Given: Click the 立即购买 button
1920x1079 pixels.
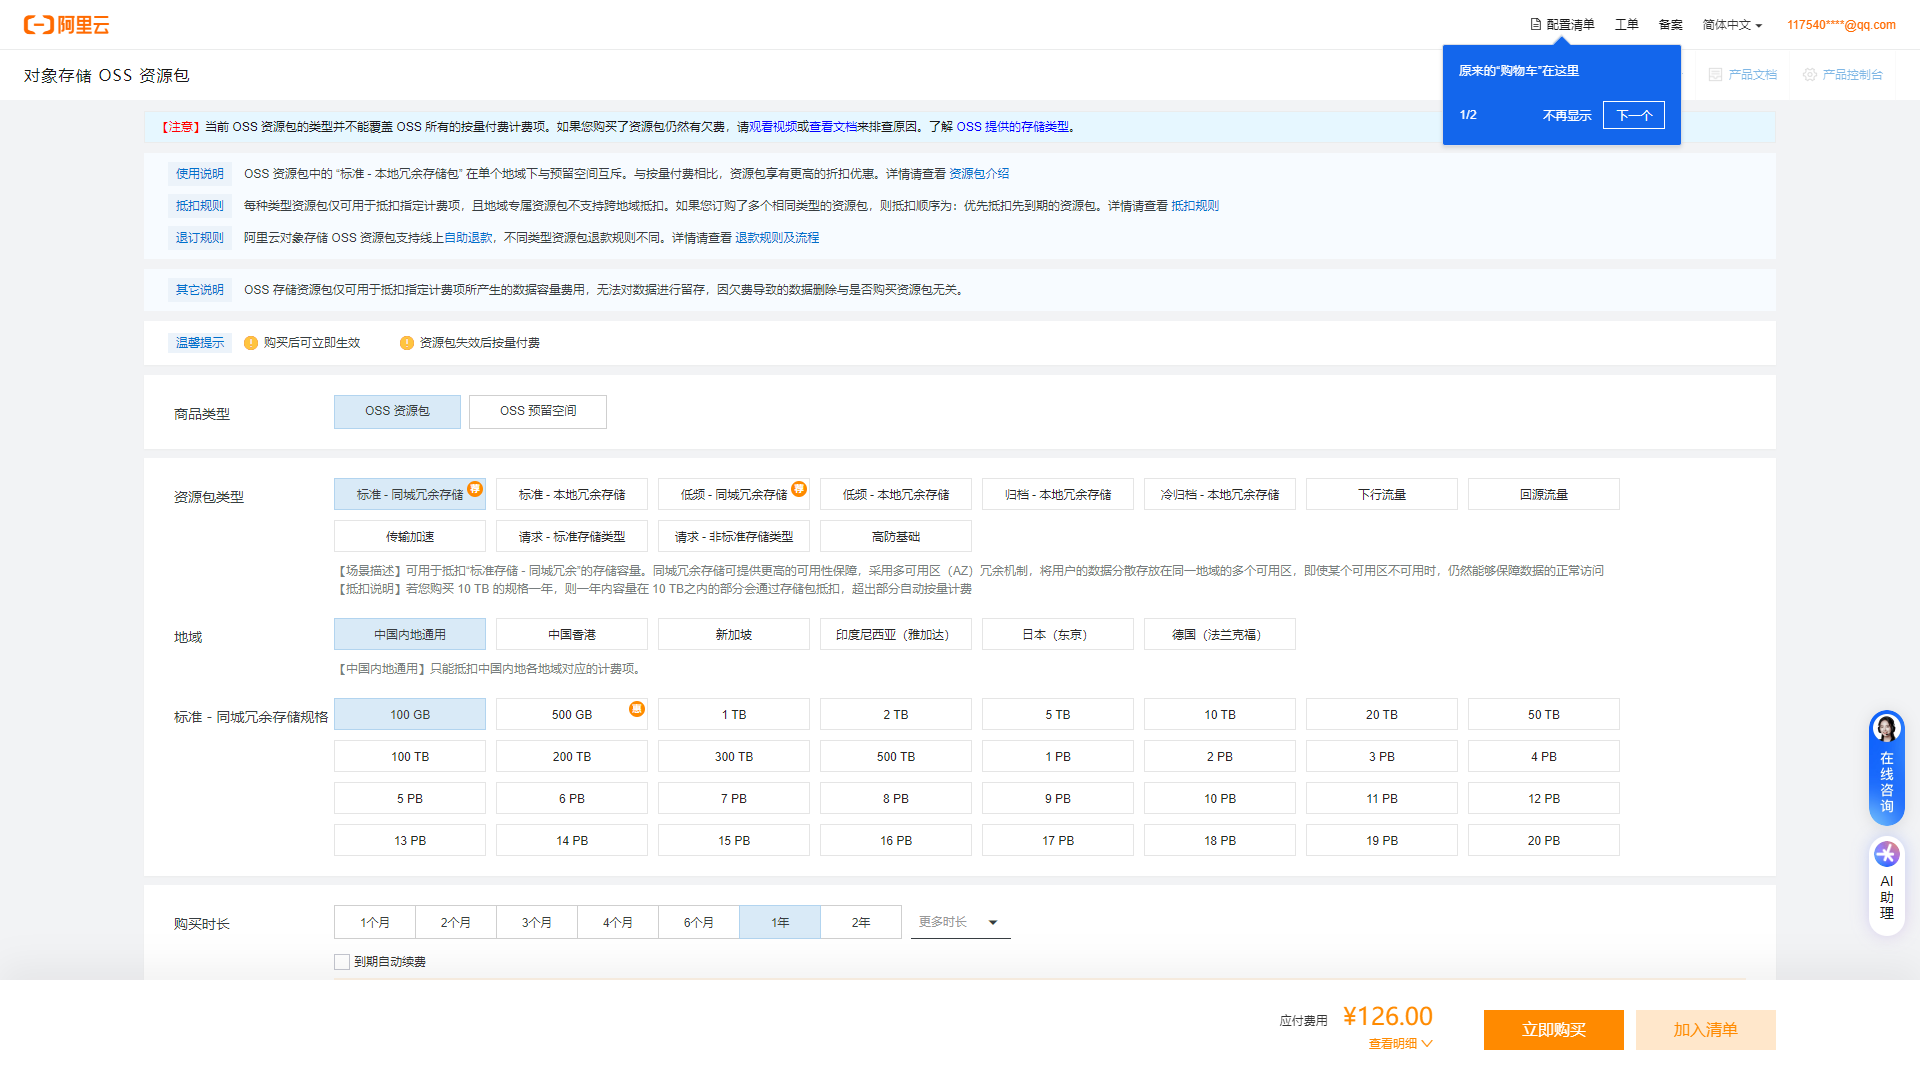Looking at the screenshot, I should pos(1553,1030).
